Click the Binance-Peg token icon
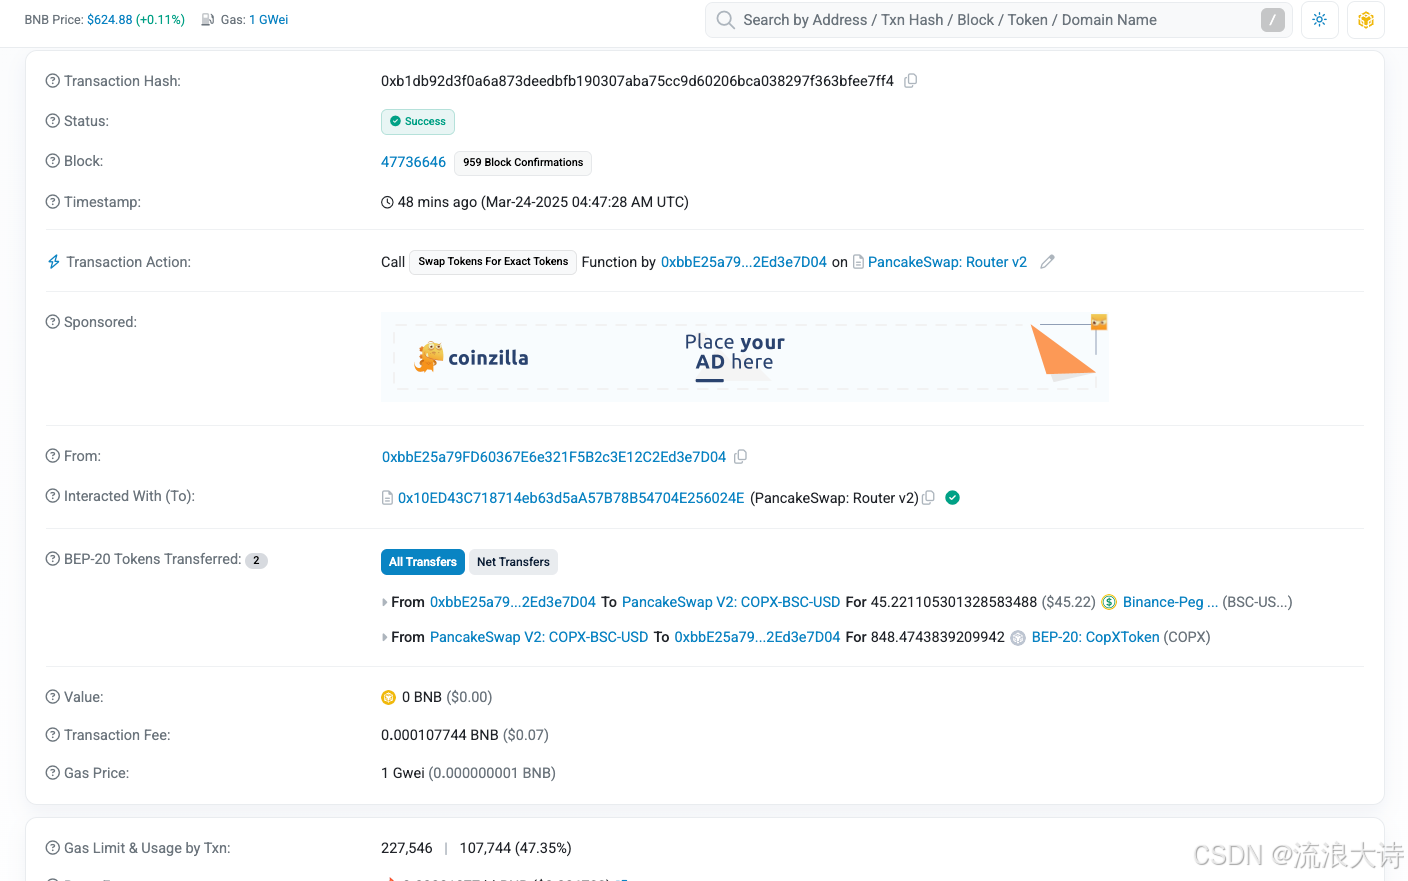This screenshot has width=1408, height=881. 1109,602
